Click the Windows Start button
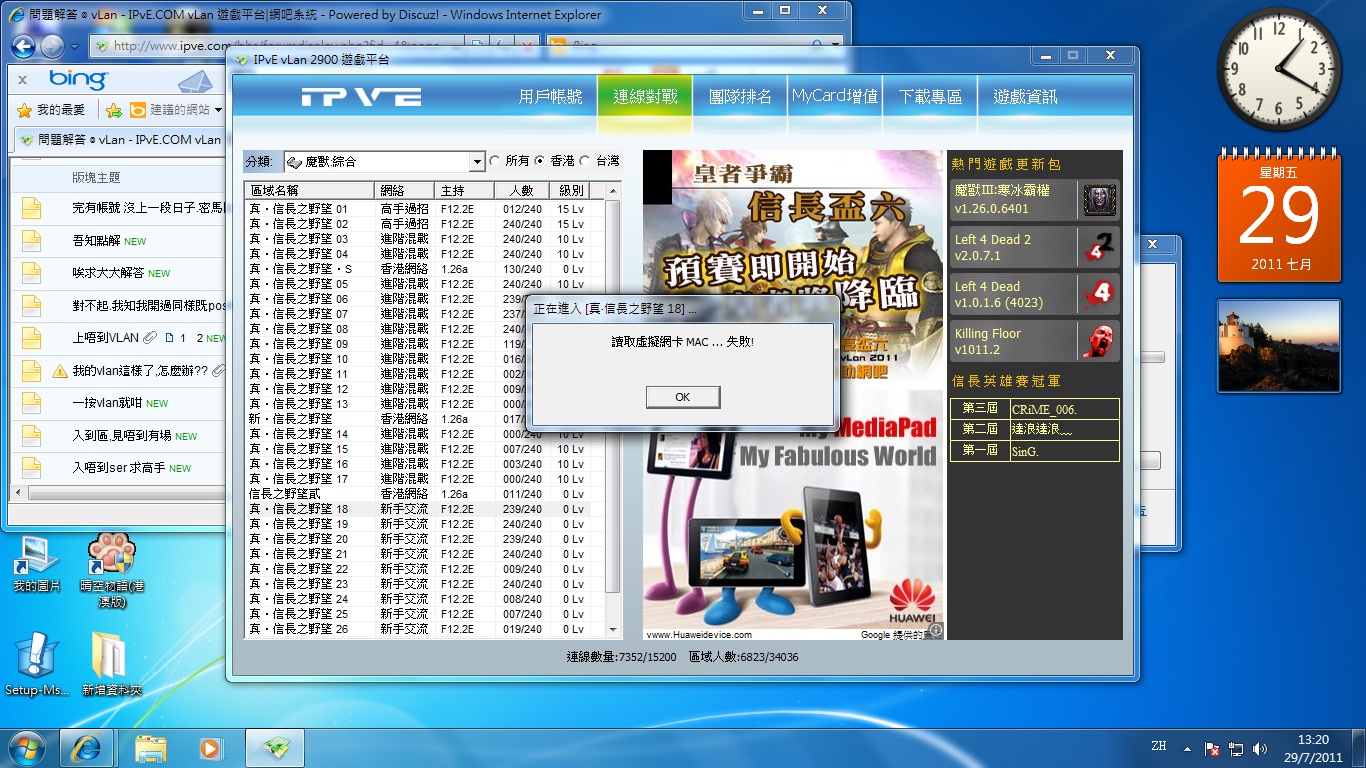Image resolution: width=1366 pixels, height=768 pixels. 27,747
